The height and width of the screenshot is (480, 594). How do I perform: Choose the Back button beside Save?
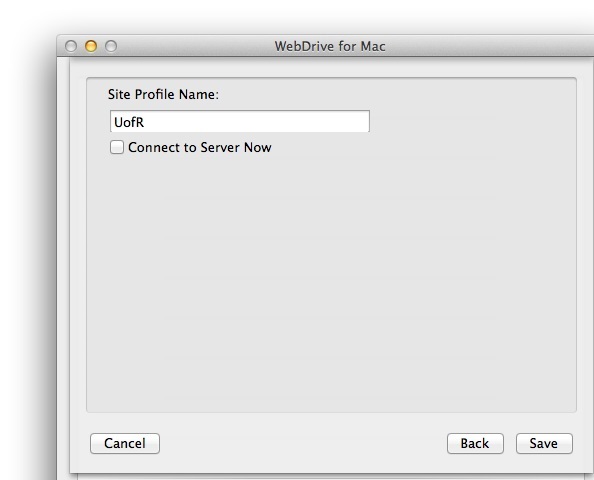pos(475,443)
